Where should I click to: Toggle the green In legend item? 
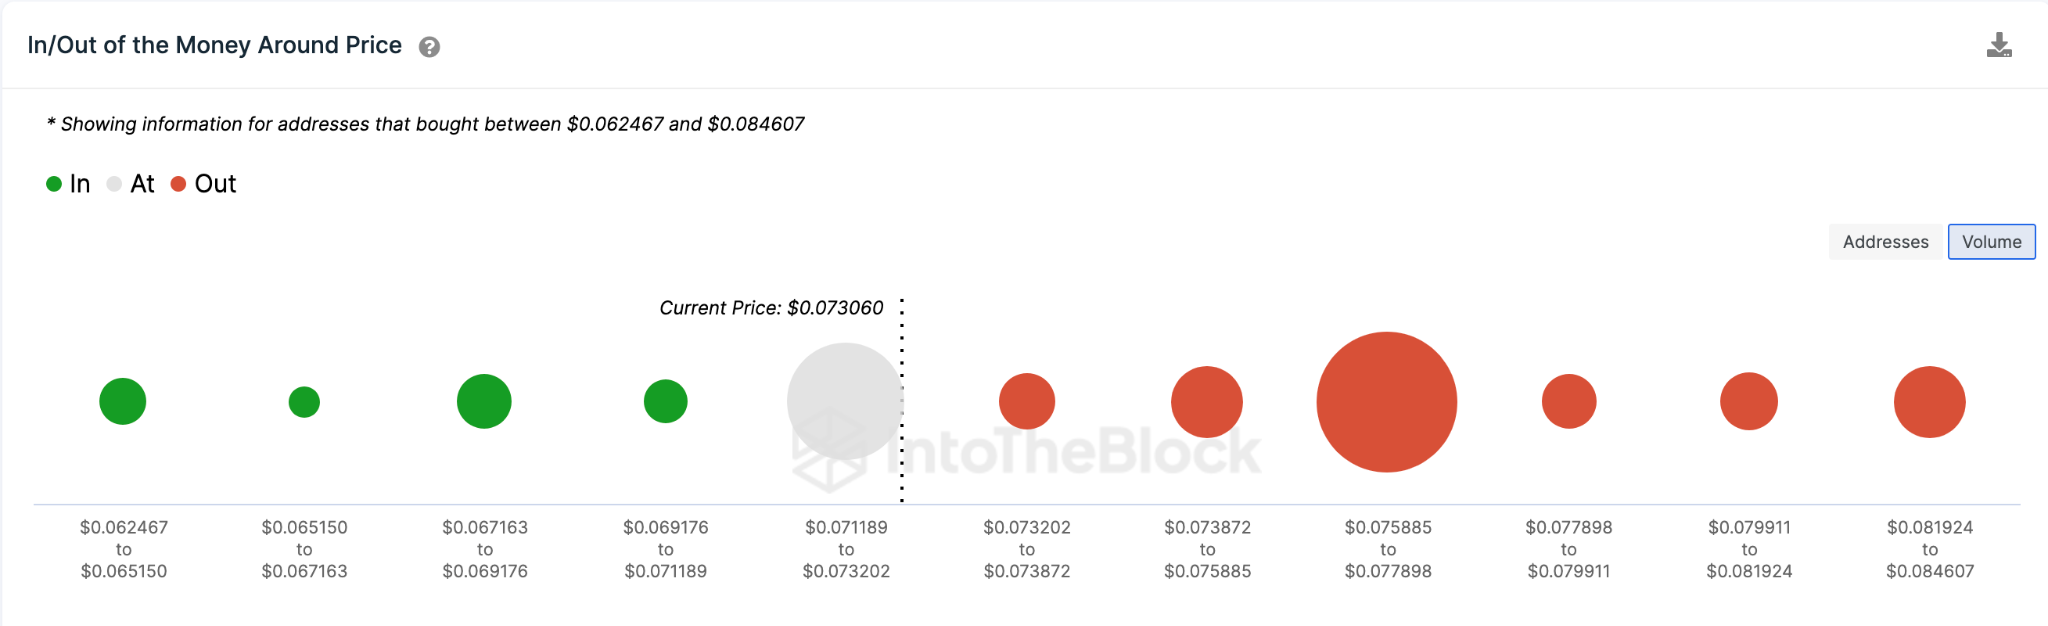pyautogui.click(x=68, y=184)
